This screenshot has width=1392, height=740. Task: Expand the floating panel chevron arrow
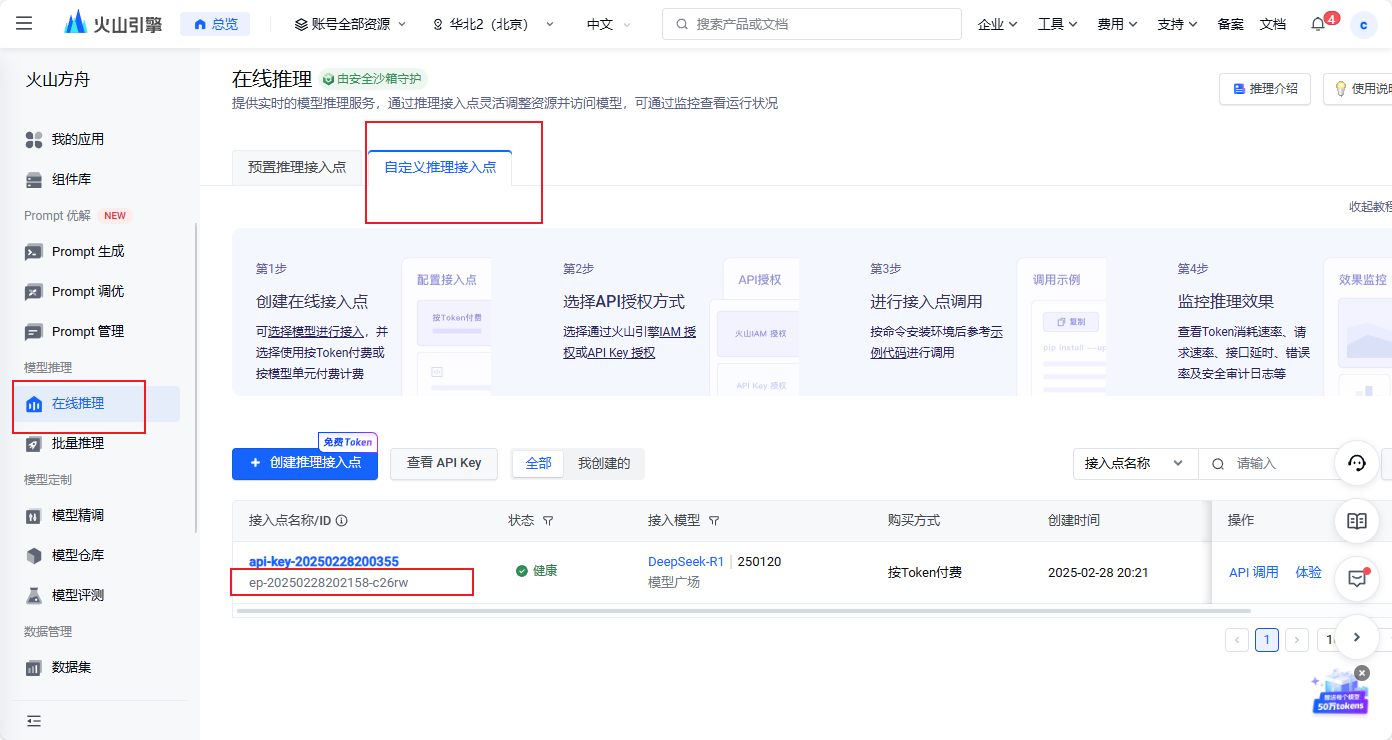tap(1357, 637)
